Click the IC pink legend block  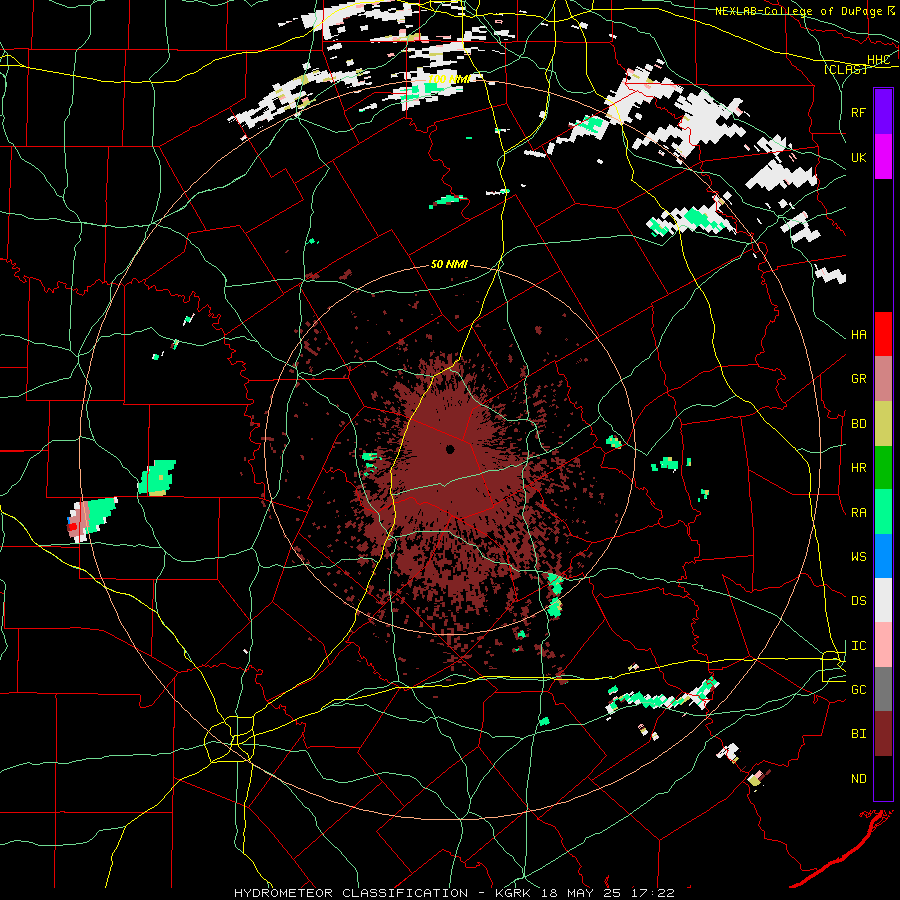point(883,645)
